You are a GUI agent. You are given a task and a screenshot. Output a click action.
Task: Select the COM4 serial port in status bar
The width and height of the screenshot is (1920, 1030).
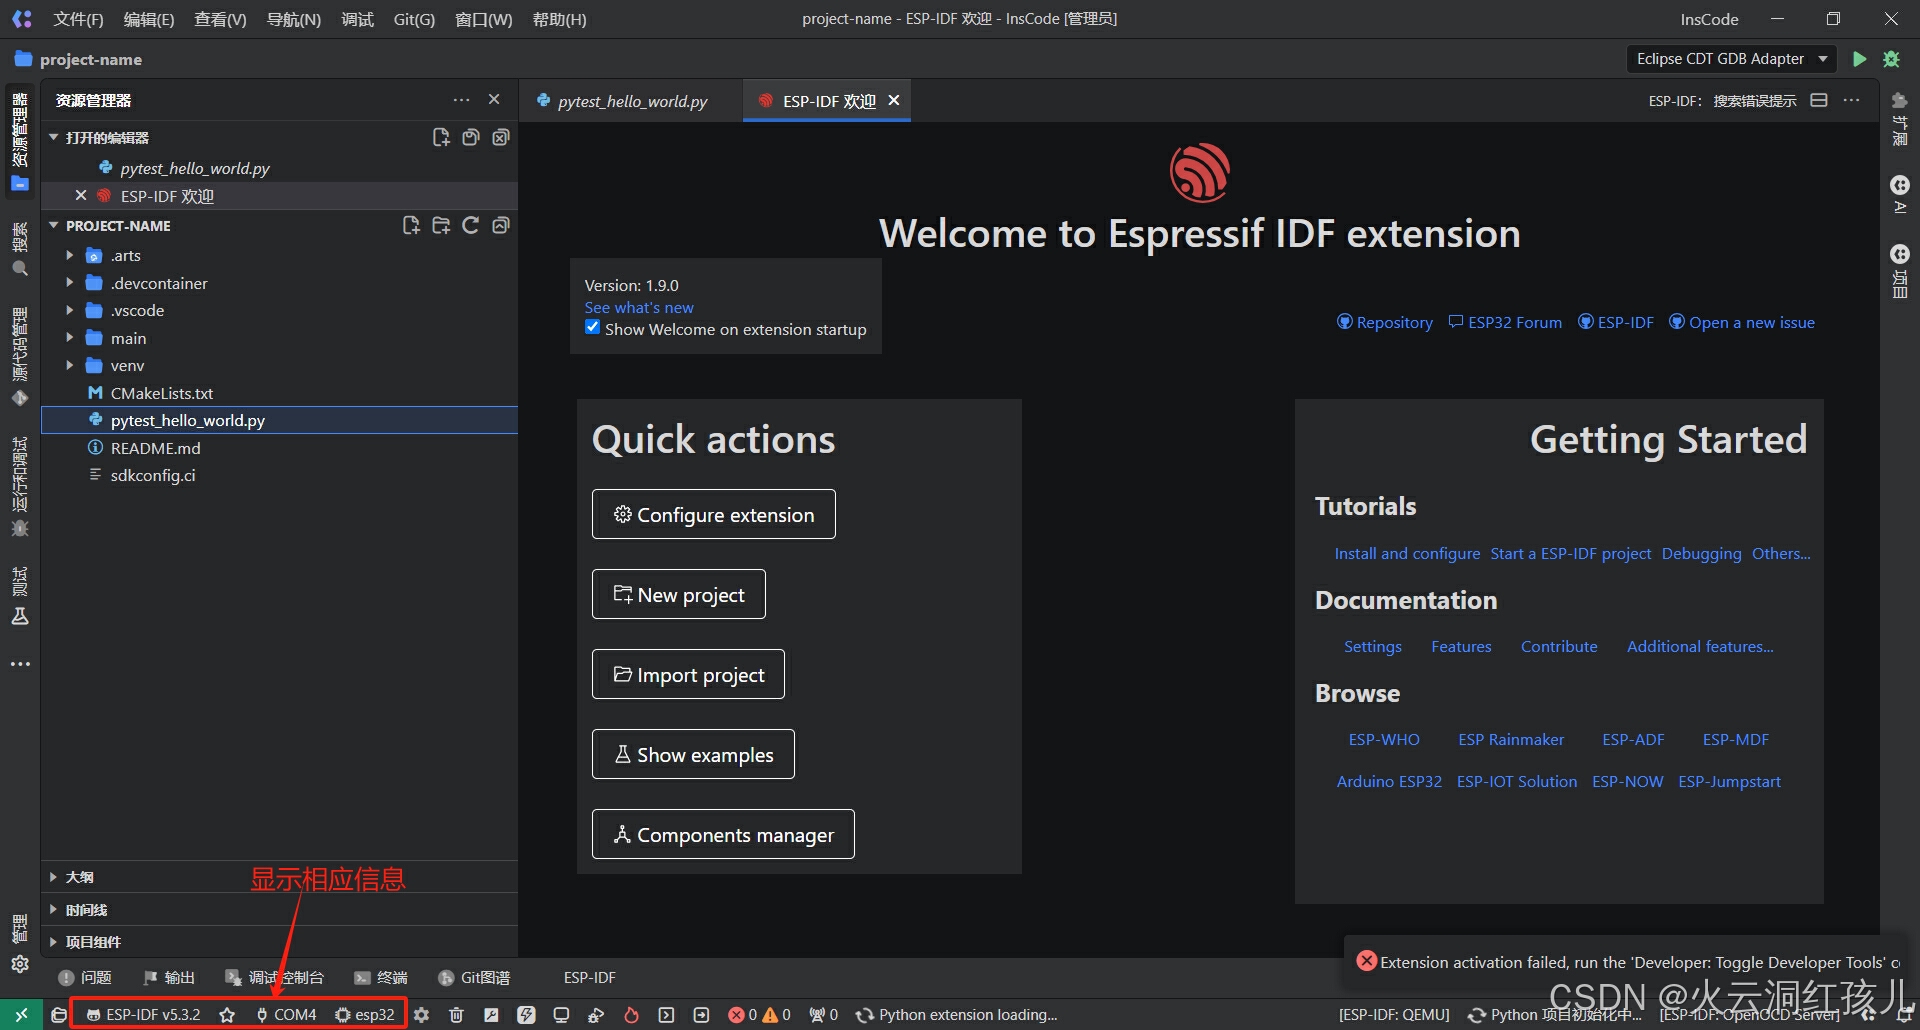point(286,1014)
